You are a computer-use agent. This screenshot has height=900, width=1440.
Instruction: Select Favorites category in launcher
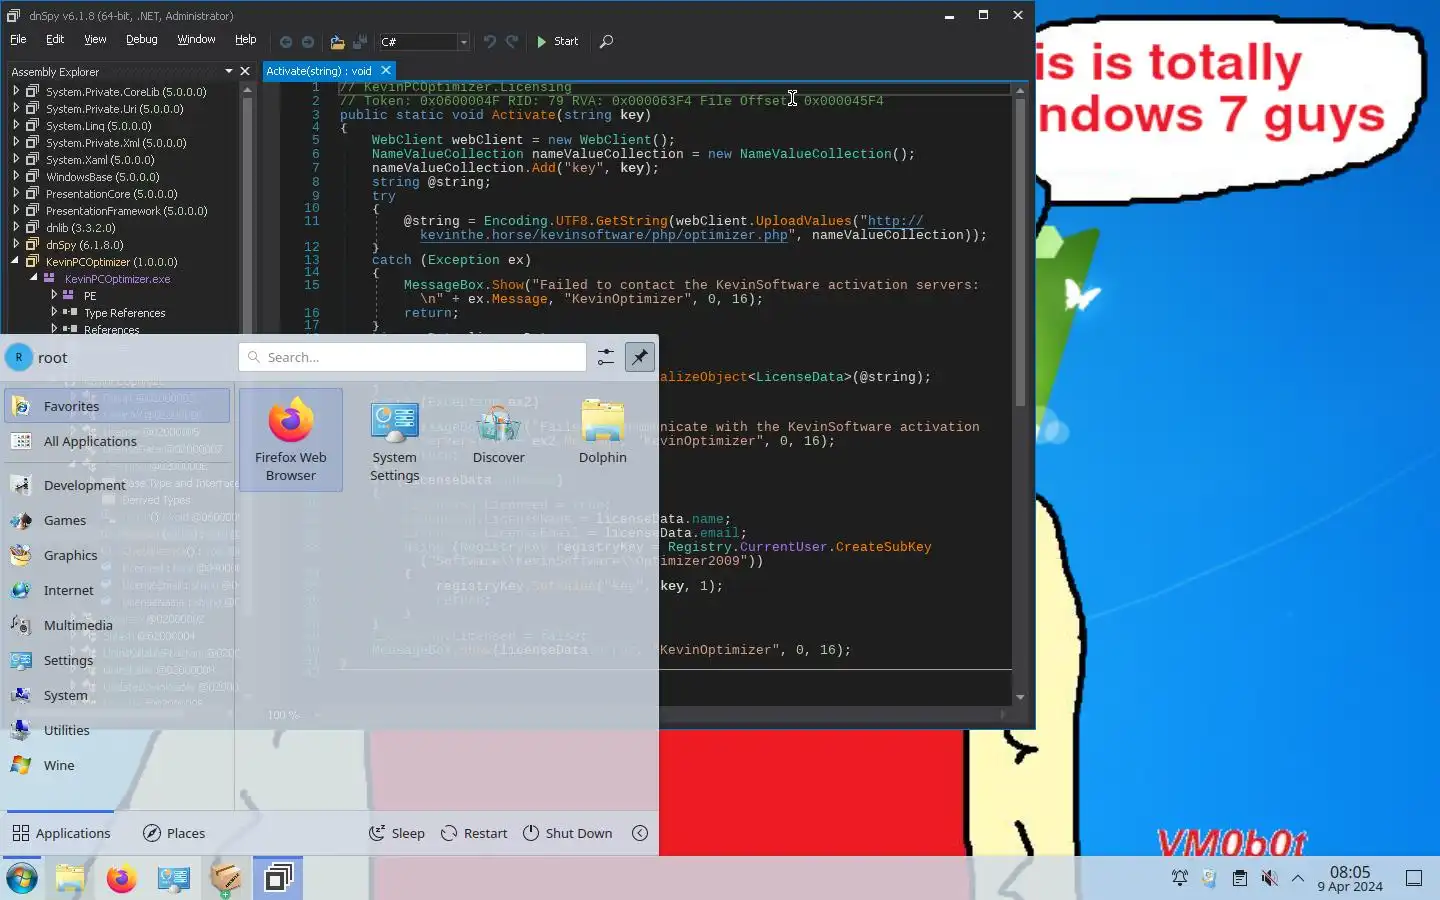click(118, 406)
